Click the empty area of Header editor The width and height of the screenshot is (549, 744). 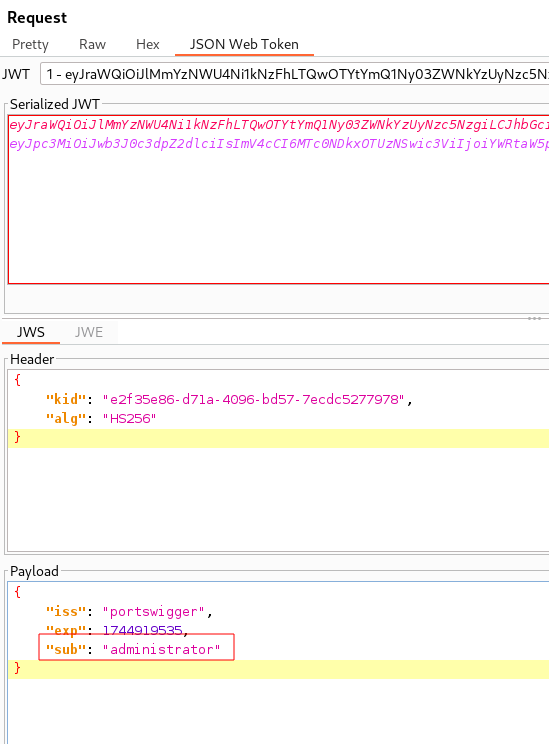pyautogui.click(x=279, y=498)
